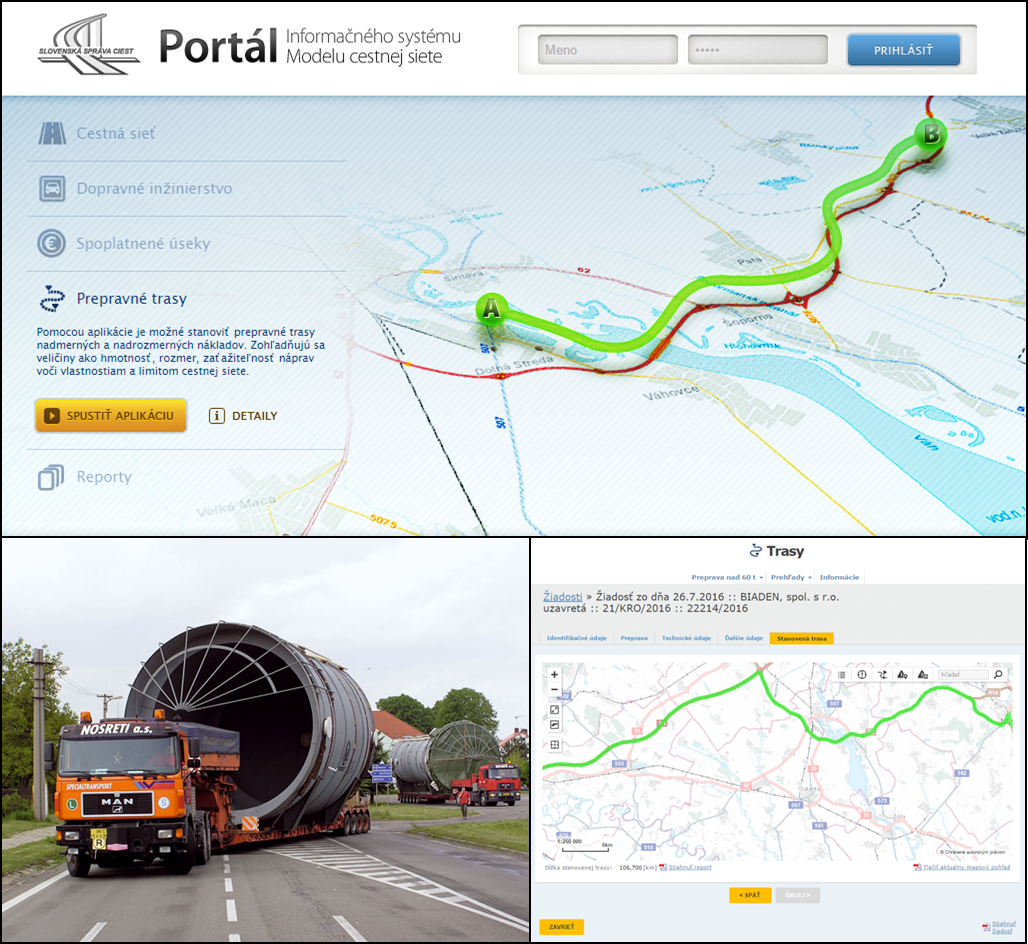Screen dimensions: 1028x944
Task: Zoom out the Trasy map with minus
Action: pyautogui.click(x=554, y=690)
